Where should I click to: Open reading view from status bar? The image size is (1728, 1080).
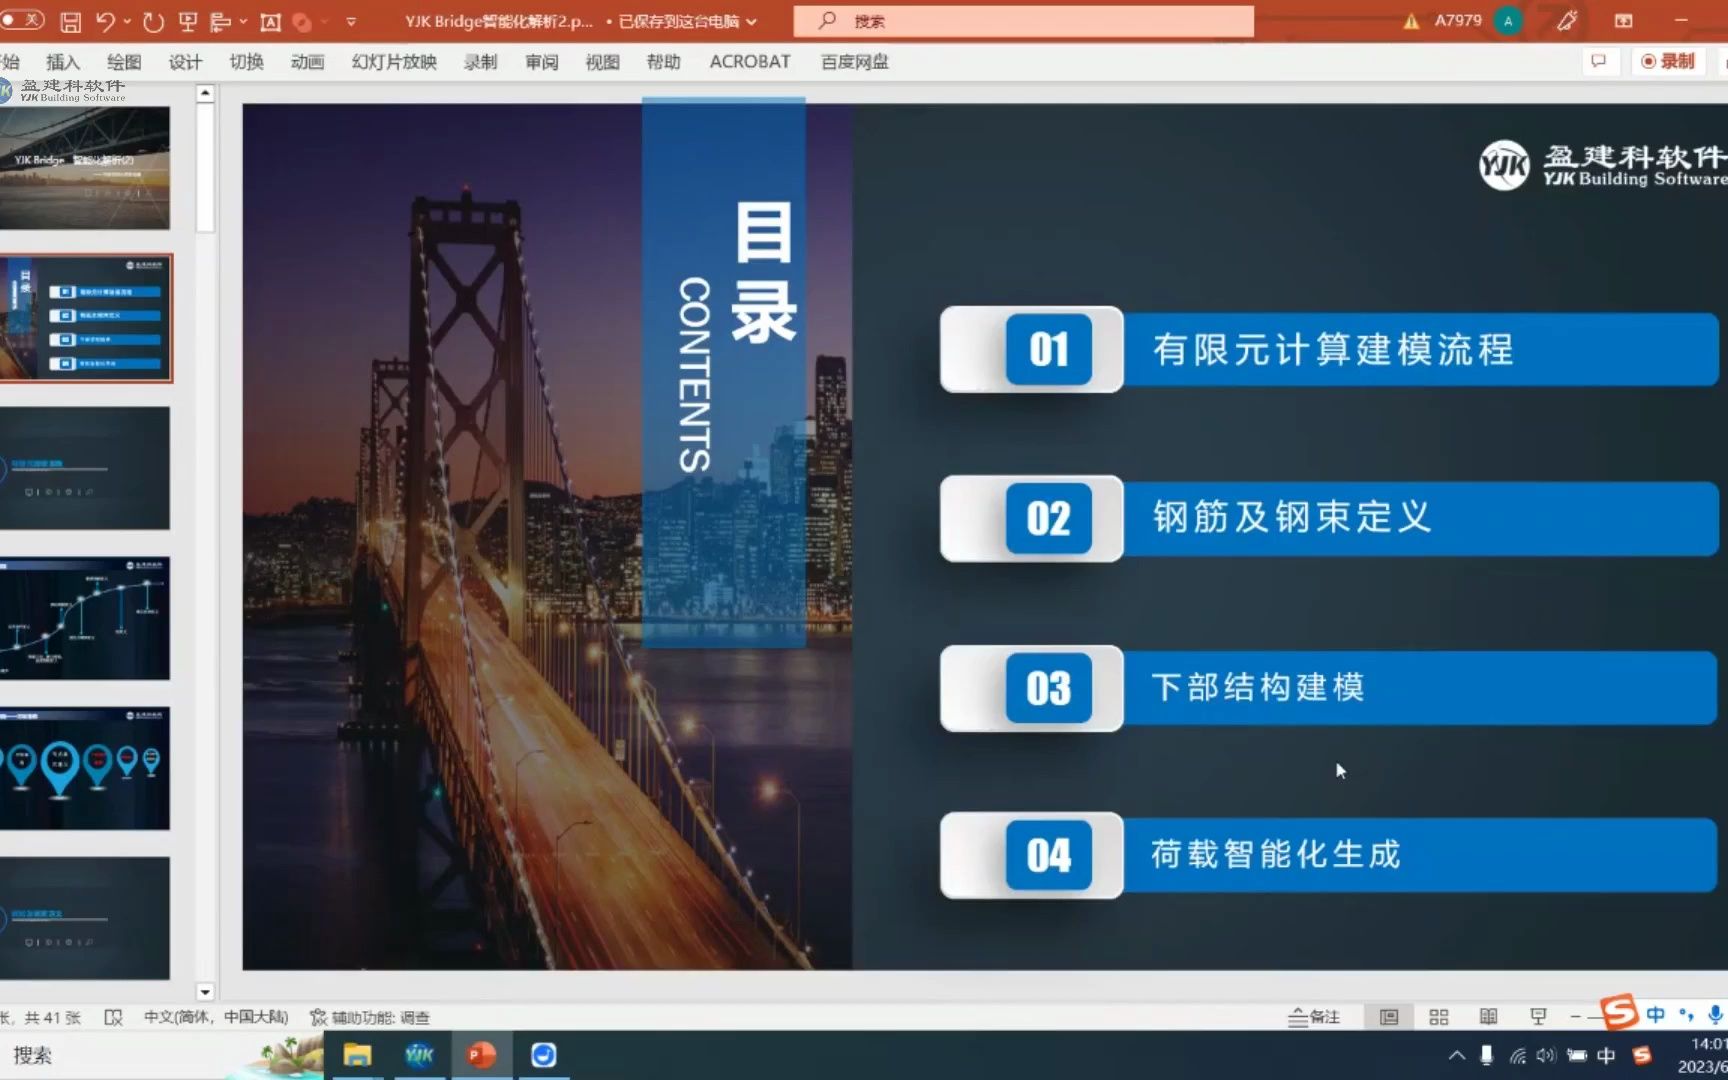1488,1016
